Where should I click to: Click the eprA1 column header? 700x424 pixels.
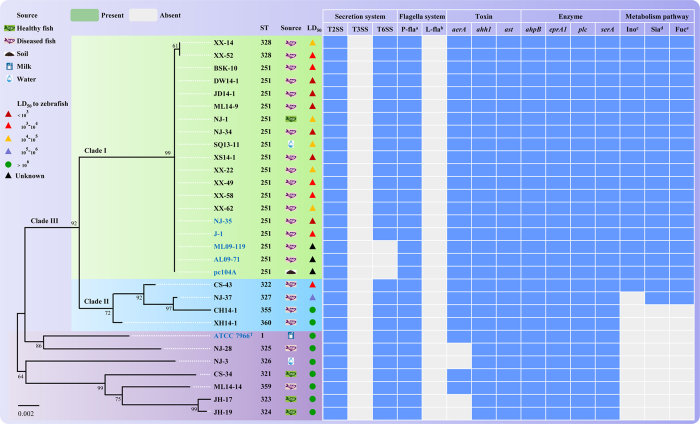coord(558,29)
